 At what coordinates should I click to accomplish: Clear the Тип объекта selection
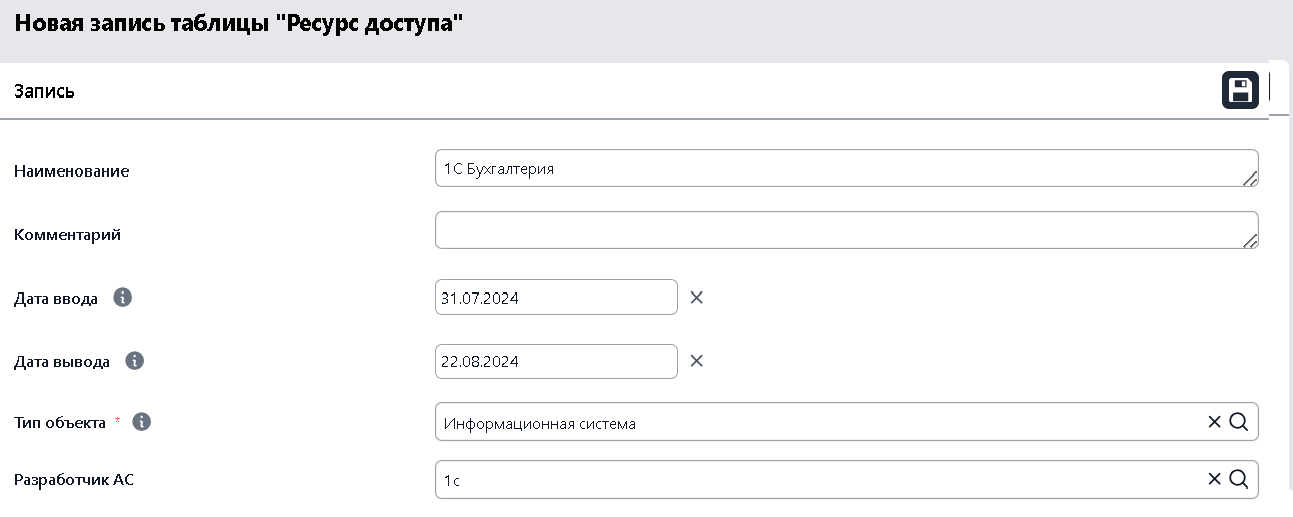pos(1214,422)
